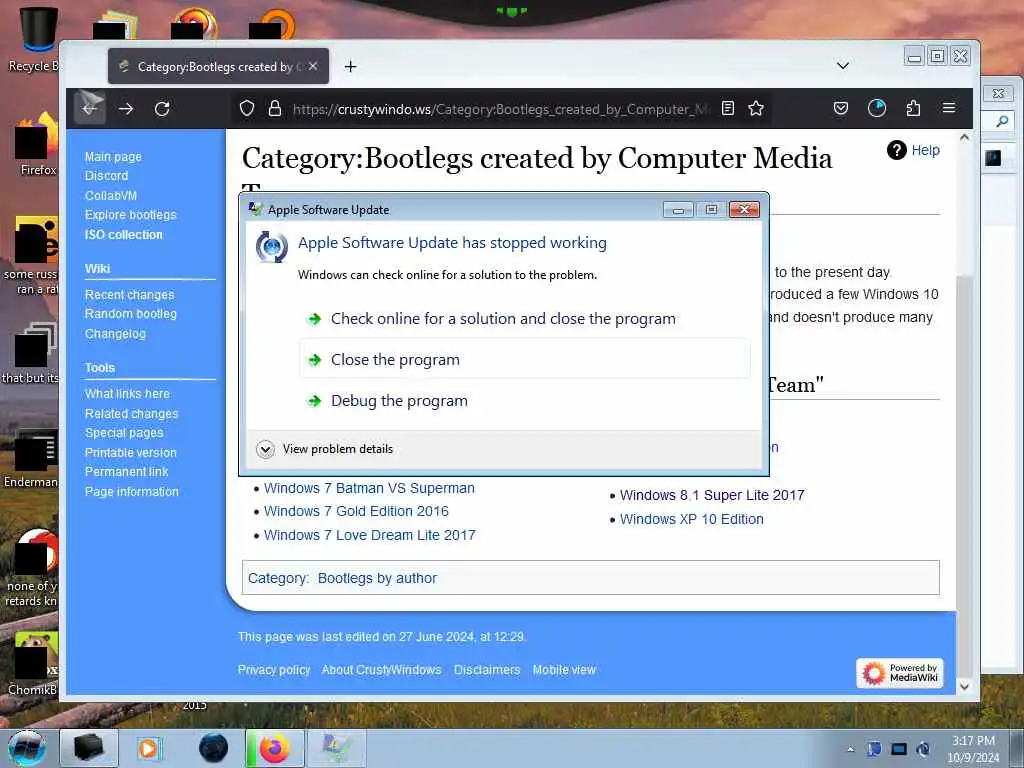
Task: Expand View problem details chevron
Action: coord(265,449)
